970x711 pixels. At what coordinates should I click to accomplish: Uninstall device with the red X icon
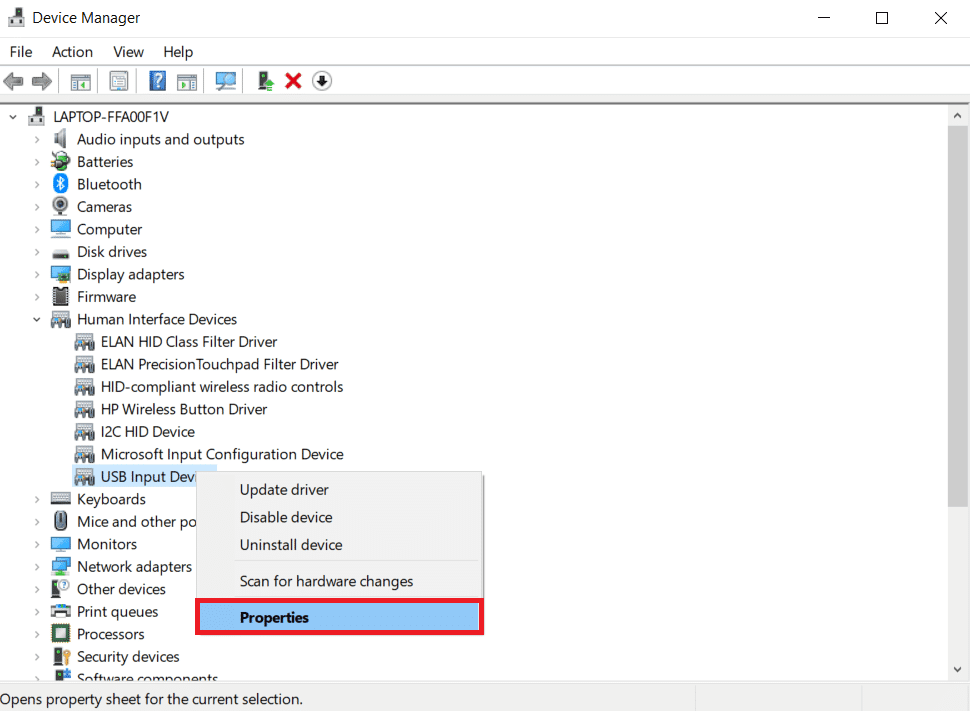pos(292,81)
